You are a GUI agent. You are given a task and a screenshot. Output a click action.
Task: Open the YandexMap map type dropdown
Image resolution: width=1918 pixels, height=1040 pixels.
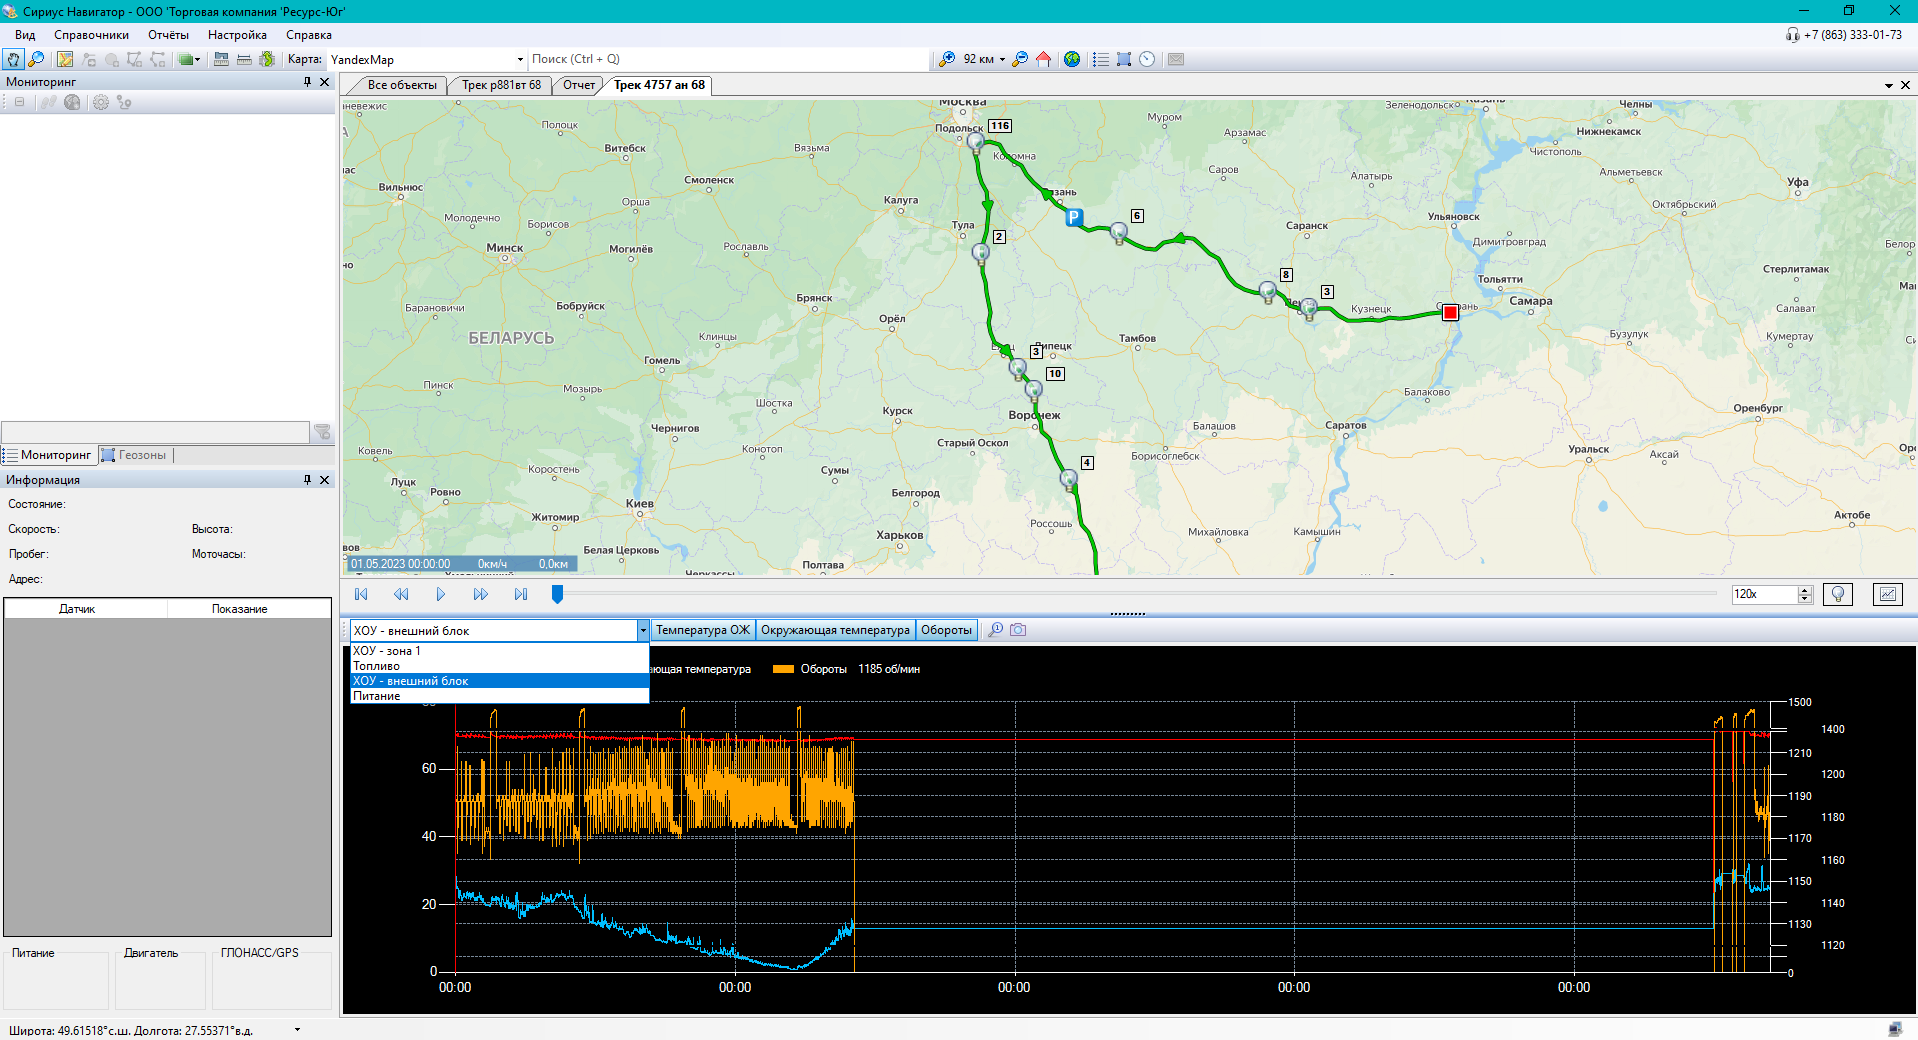520,60
